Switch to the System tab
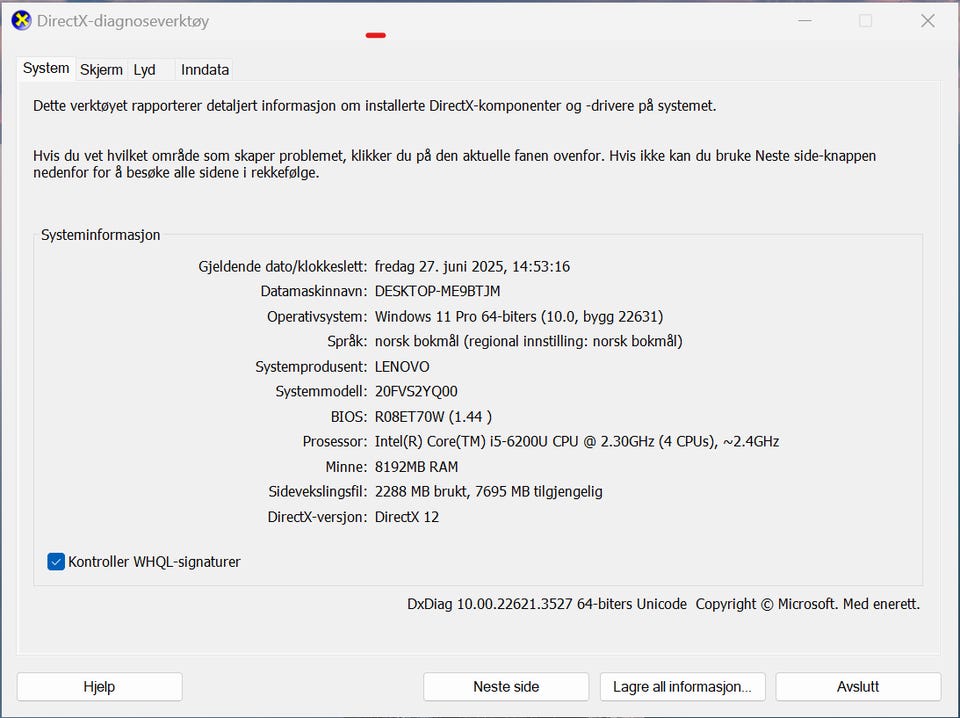The height and width of the screenshot is (718, 960). tap(46, 68)
